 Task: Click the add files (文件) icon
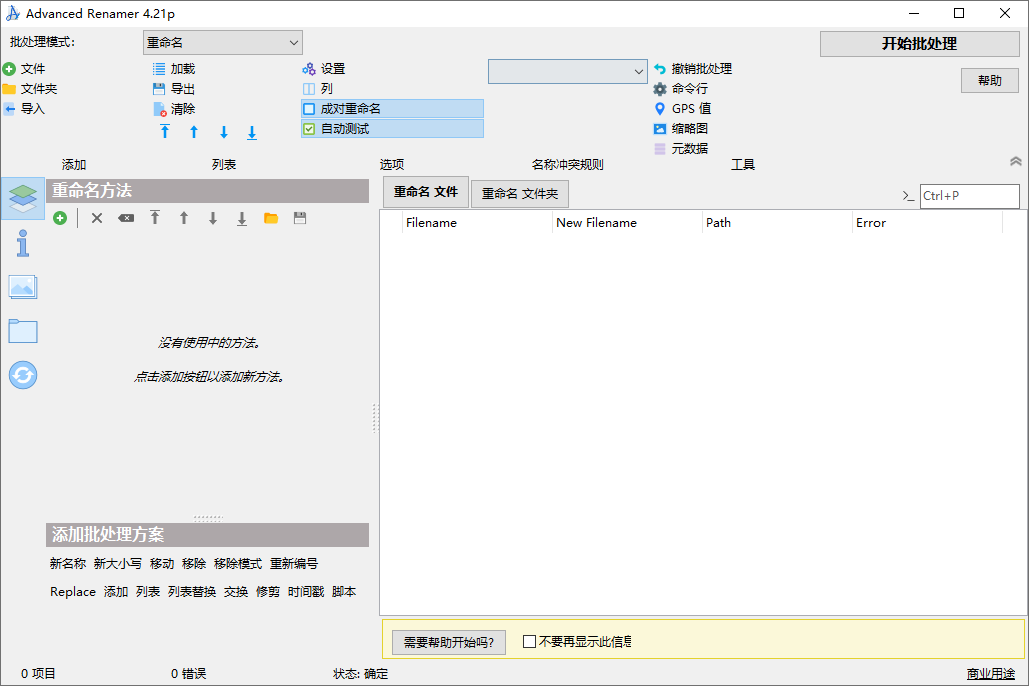click(9, 69)
